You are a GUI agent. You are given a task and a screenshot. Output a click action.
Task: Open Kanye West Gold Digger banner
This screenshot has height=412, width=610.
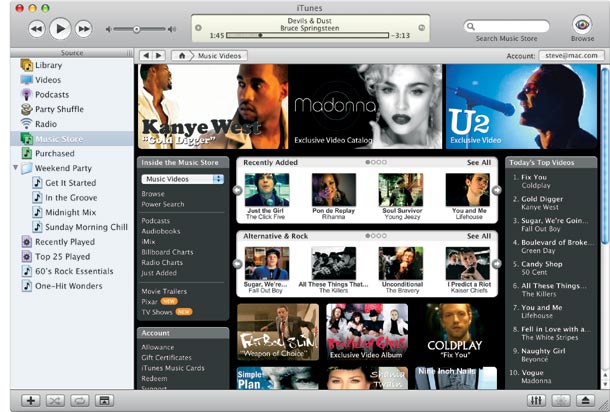coord(213,107)
